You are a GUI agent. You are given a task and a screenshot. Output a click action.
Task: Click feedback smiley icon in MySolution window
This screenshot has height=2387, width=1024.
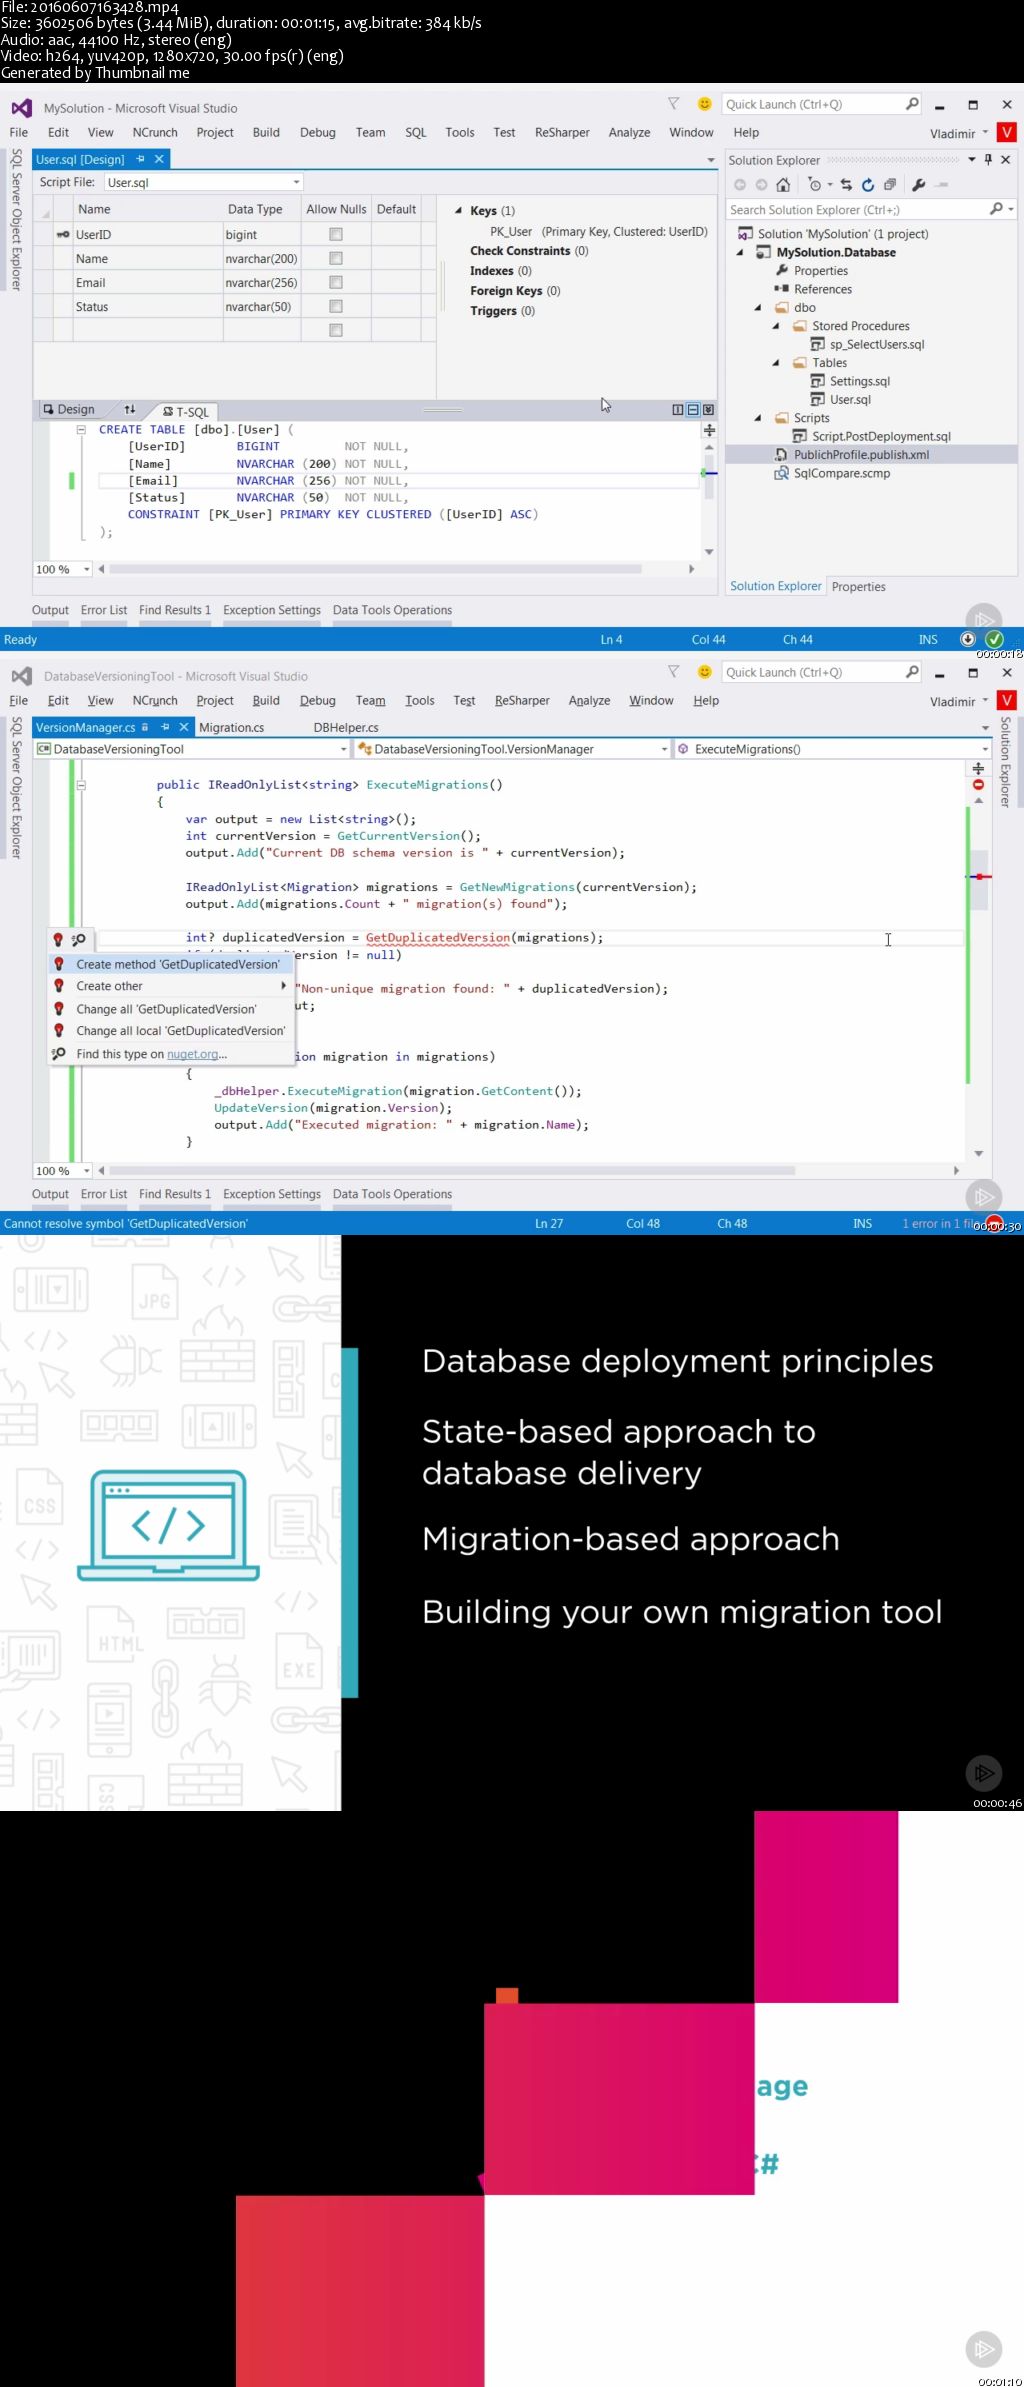[x=704, y=104]
